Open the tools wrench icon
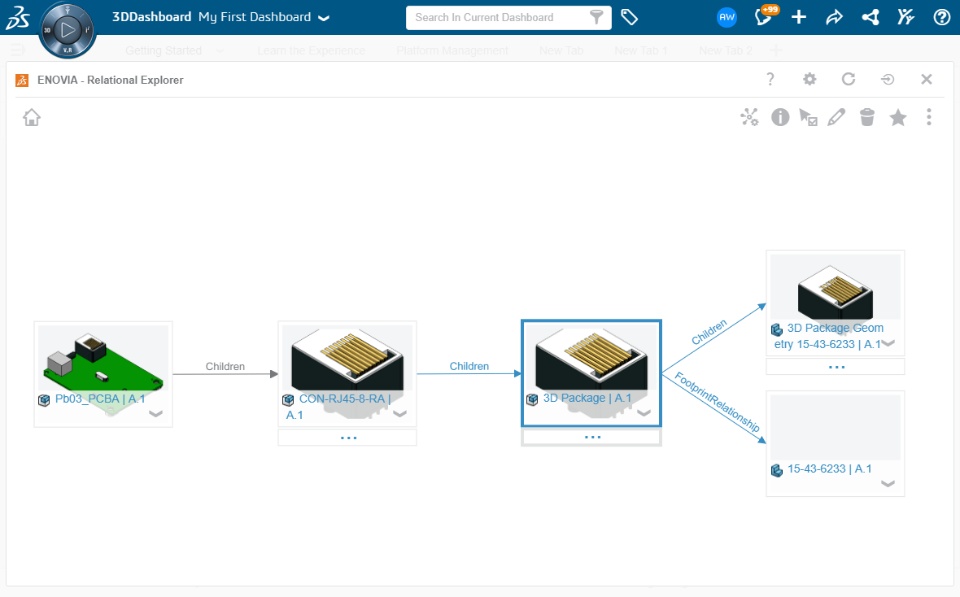This screenshot has height=597, width=960. point(906,17)
